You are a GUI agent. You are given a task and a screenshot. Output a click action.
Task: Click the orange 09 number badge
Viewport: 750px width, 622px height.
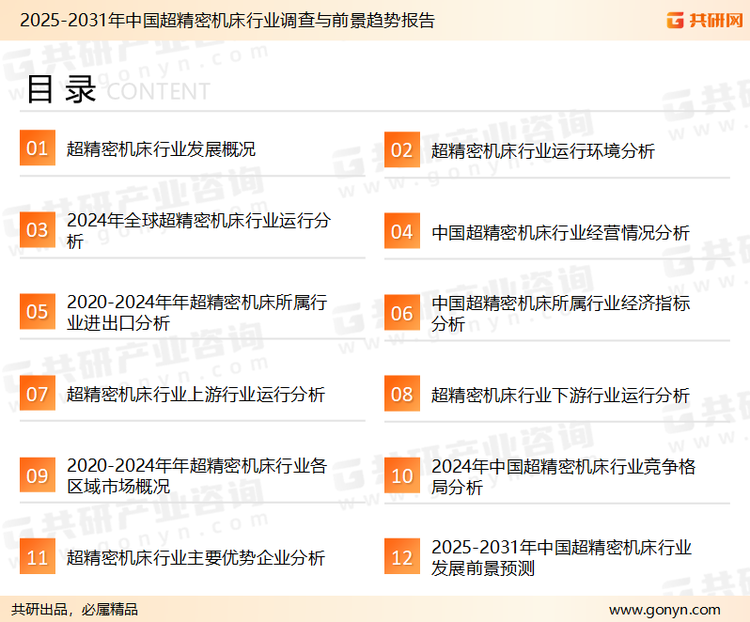click(x=37, y=475)
